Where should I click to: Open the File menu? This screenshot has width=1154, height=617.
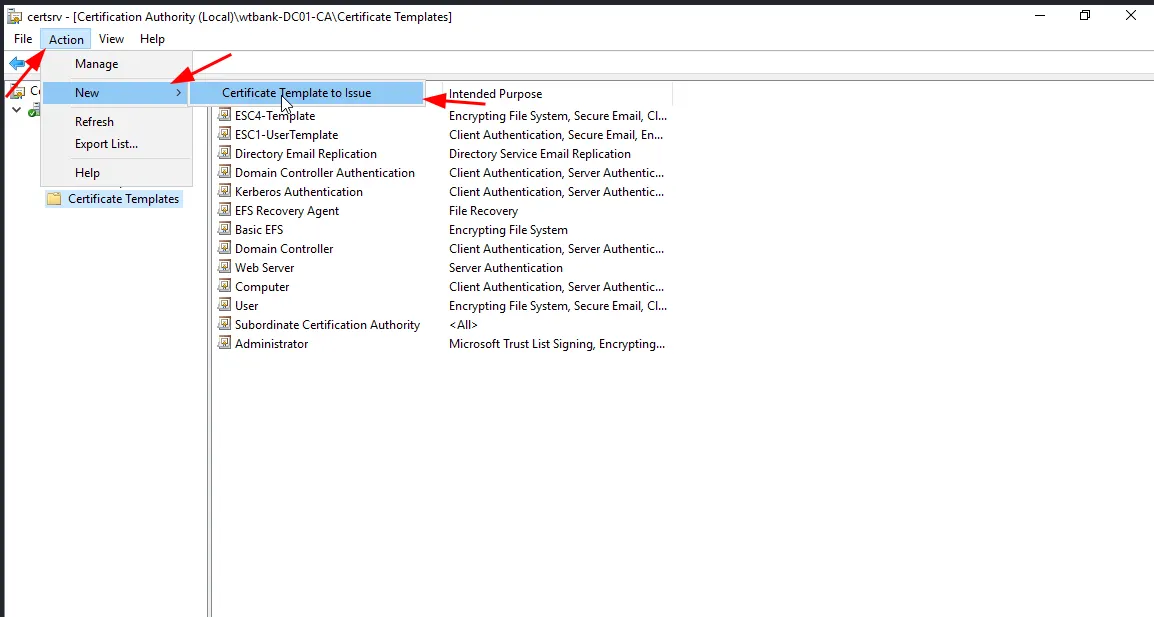point(23,39)
